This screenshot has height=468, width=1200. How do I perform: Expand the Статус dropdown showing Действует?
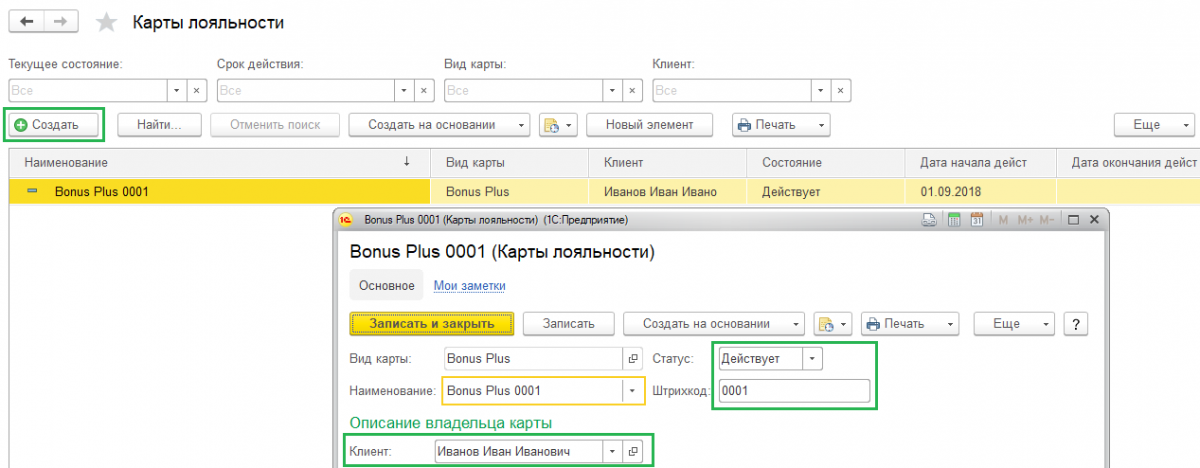(813, 358)
